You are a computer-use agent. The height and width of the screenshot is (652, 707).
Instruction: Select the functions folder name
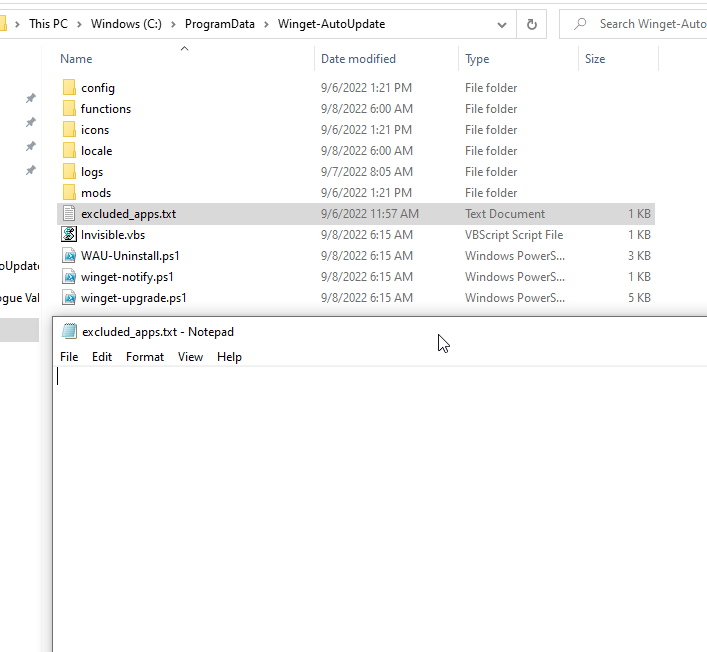click(106, 109)
